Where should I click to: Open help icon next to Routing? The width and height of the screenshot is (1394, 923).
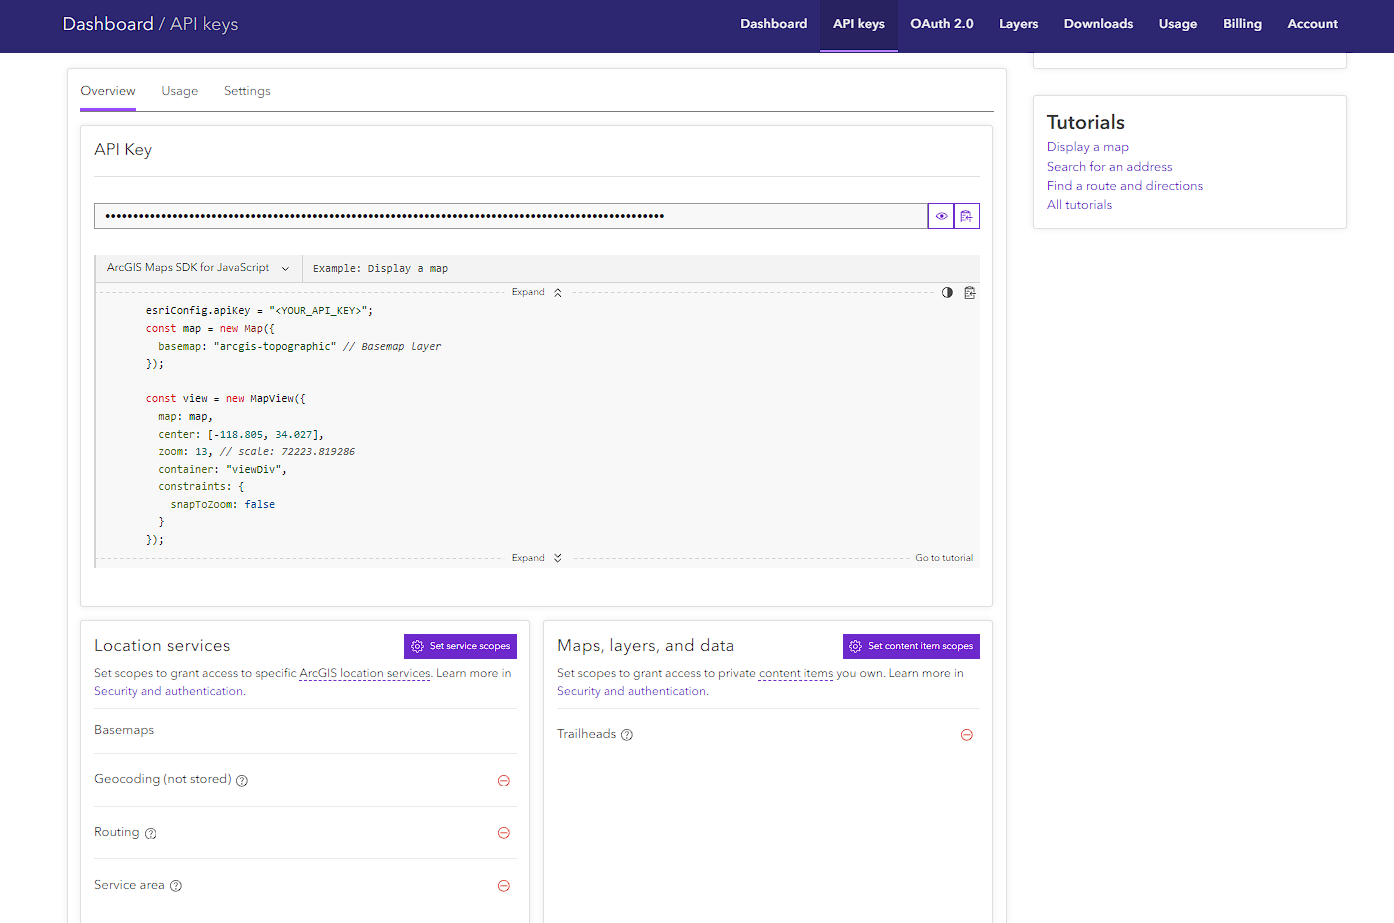[x=151, y=834]
